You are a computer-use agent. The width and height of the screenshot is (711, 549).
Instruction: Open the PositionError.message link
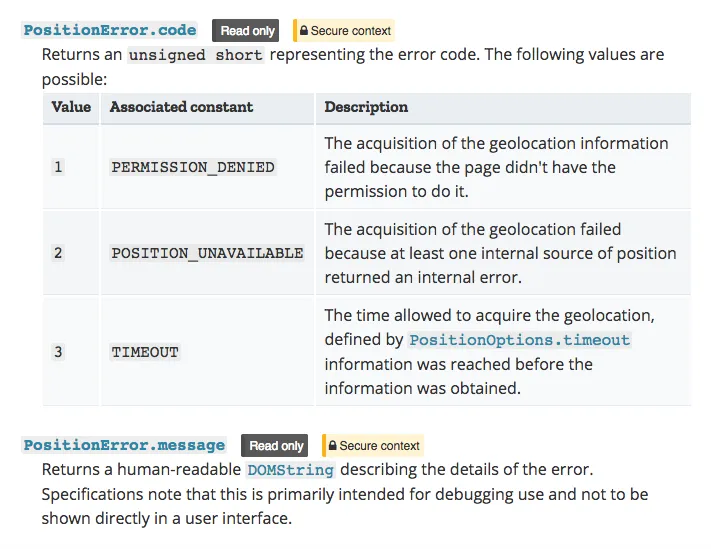coord(124,445)
